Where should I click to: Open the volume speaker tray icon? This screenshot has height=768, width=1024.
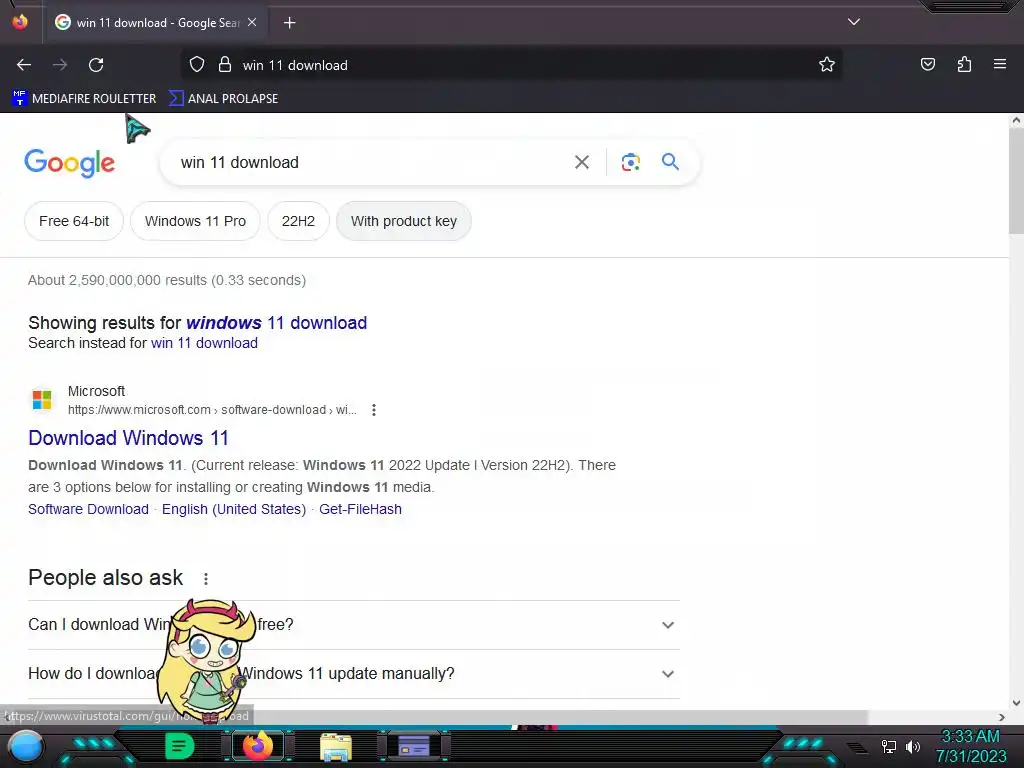[x=913, y=746]
